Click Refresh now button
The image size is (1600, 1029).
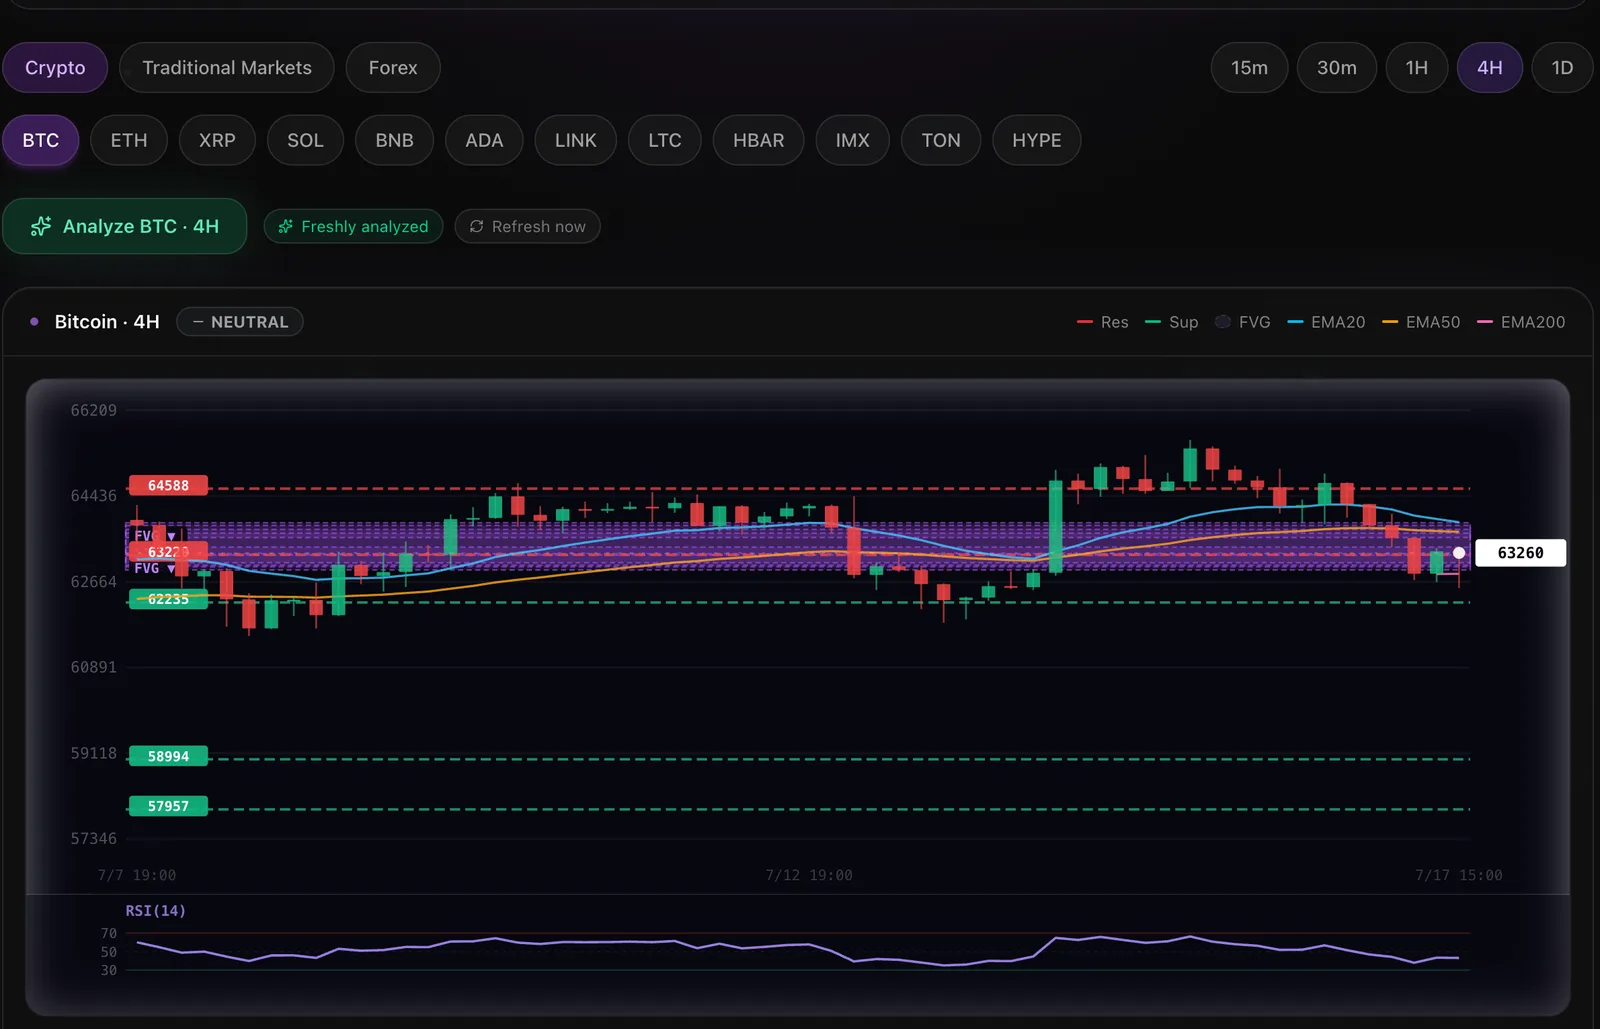tap(527, 226)
